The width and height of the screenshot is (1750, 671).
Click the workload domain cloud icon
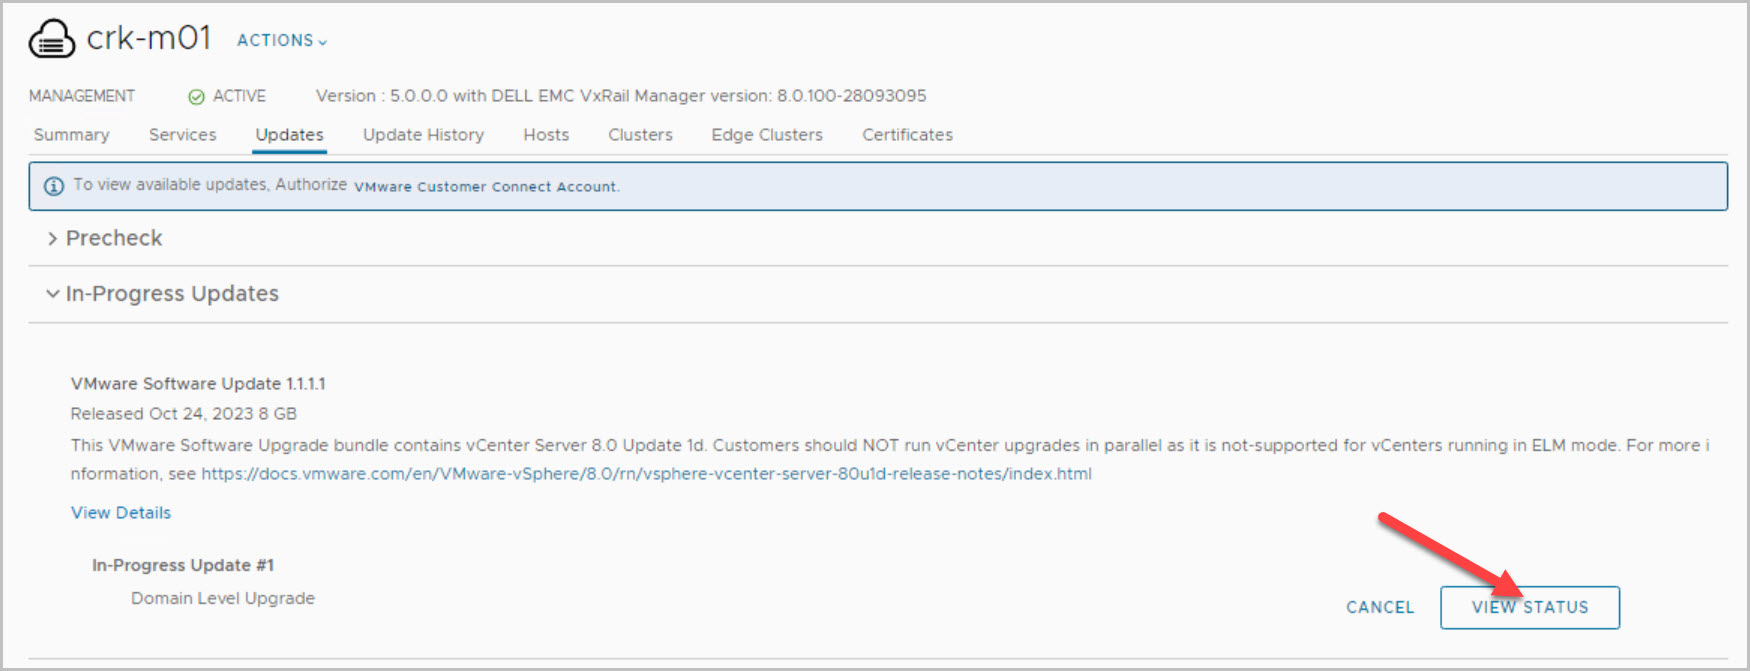[x=52, y=40]
